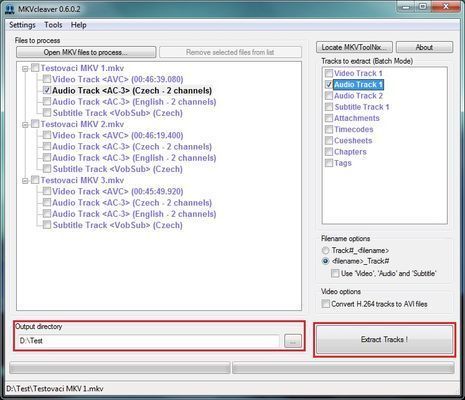Check English audio track under MKV 1
Screen dimensions: 465x400
point(47,101)
